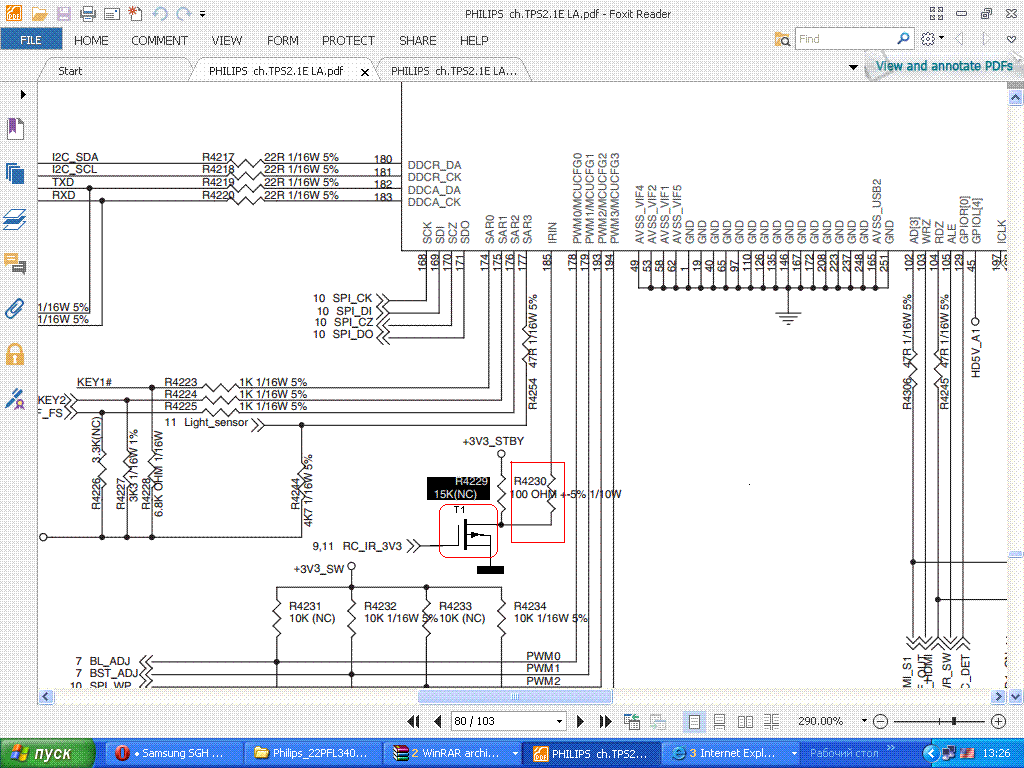The height and width of the screenshot is (768, 1024).
Task: Click the Windows Start button labeled пуск
Action: [47, 754]
